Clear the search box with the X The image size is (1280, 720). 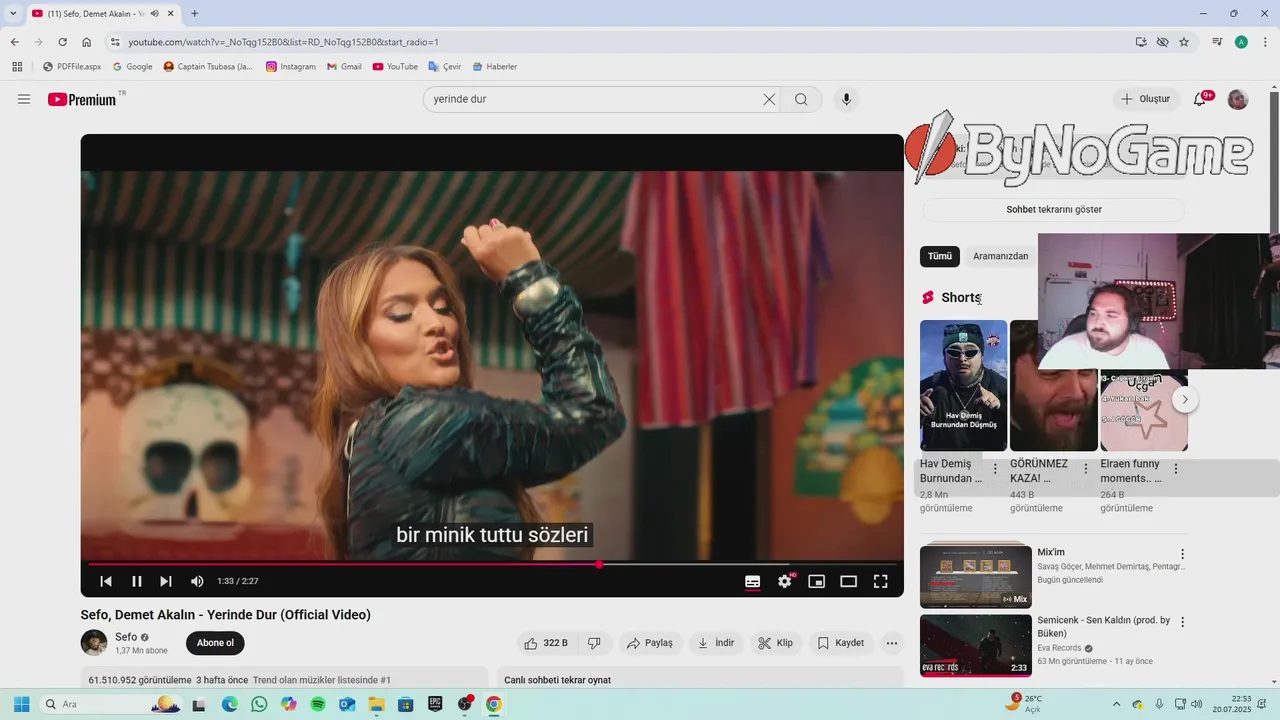click(x=769, y=99)
